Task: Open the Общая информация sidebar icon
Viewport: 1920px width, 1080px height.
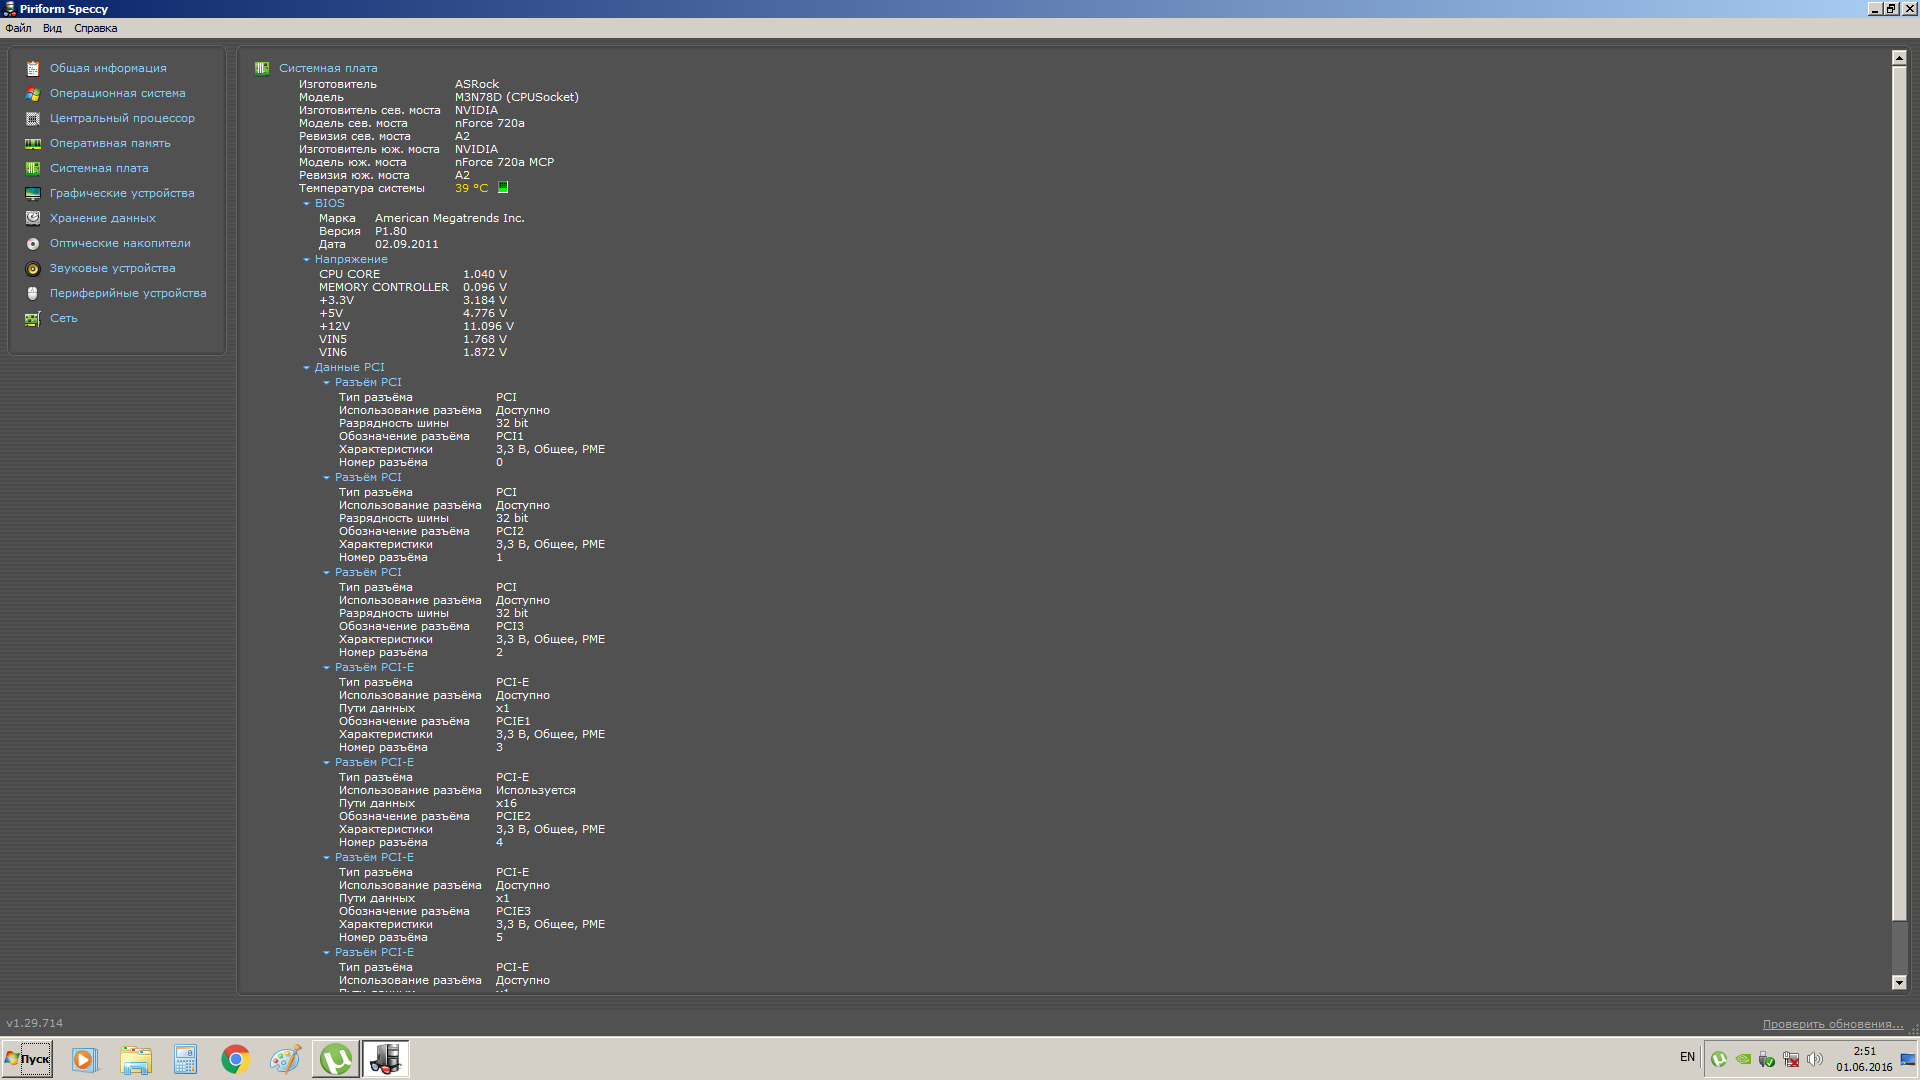Action: 33,68
